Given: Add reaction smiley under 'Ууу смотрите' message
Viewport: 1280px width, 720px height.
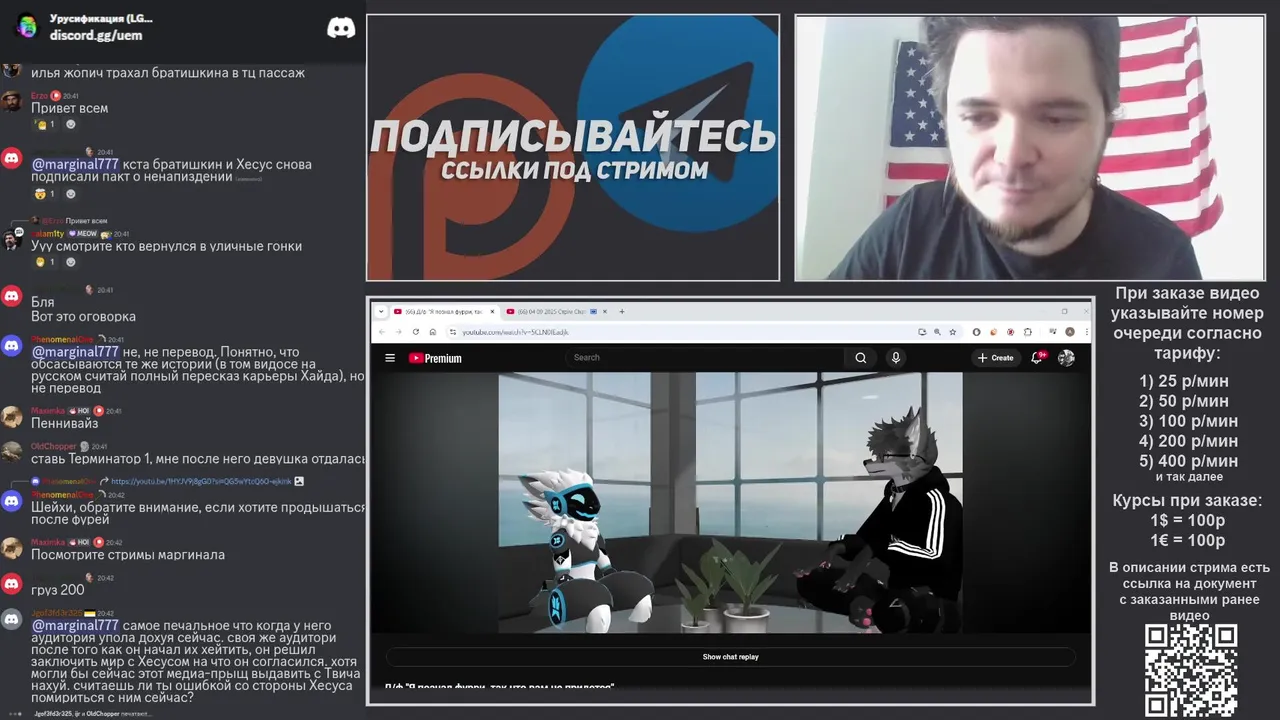Looking at the screenshot, I should (71, 263).
